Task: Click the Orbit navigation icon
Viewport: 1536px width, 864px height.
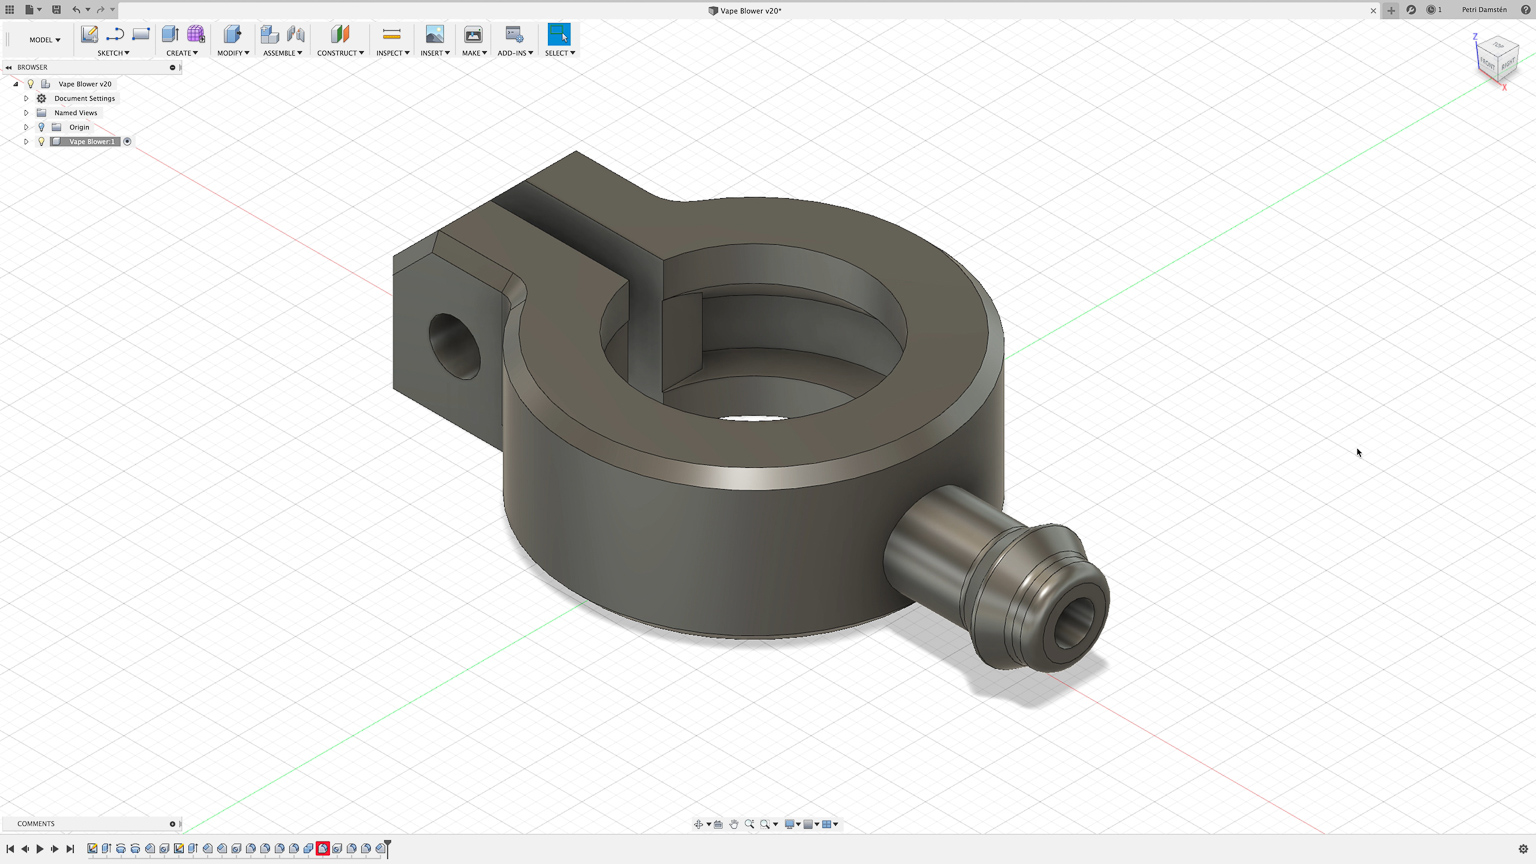Action: pyautogui.click(x=698, y=824)
